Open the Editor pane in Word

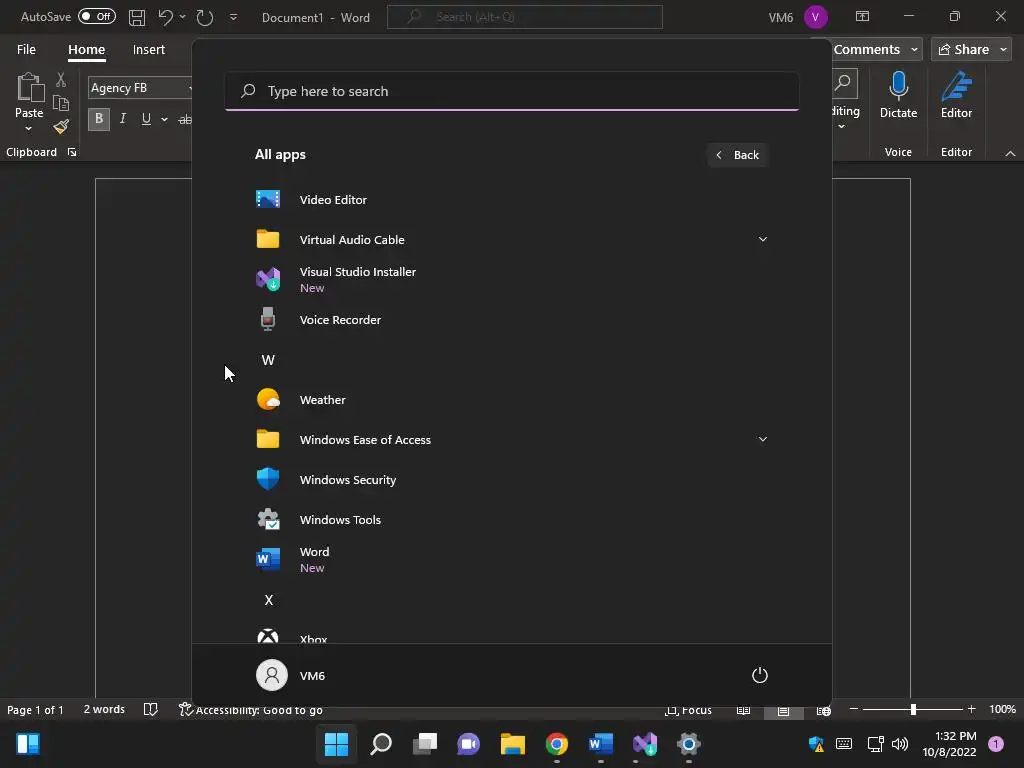956,95
